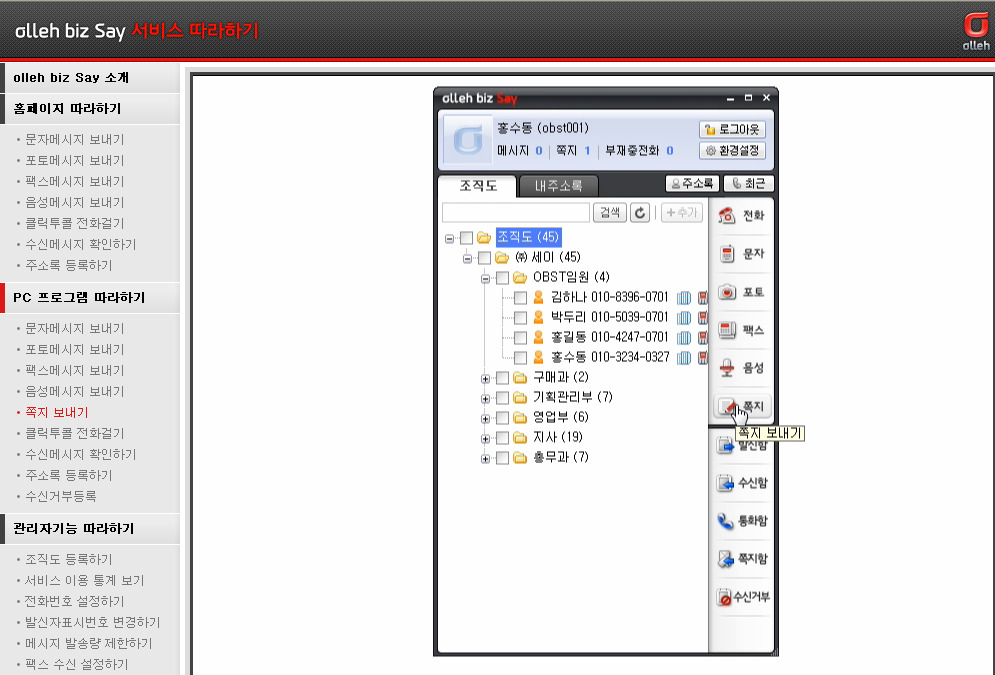Switch to the 내주소록 tab
This screenshot has width=995, height=675.
pyautogui.click(x=558, y=186)
